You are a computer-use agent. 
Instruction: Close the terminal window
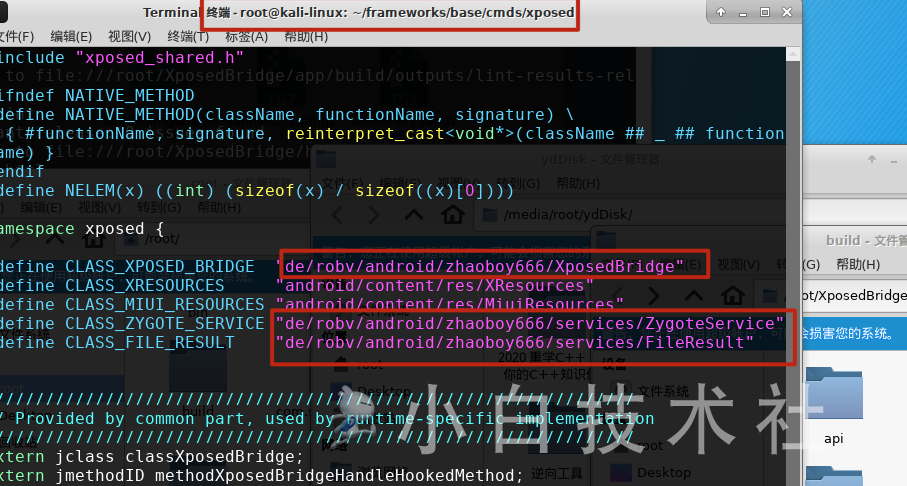pyautogui.click(x=787, y=12)
